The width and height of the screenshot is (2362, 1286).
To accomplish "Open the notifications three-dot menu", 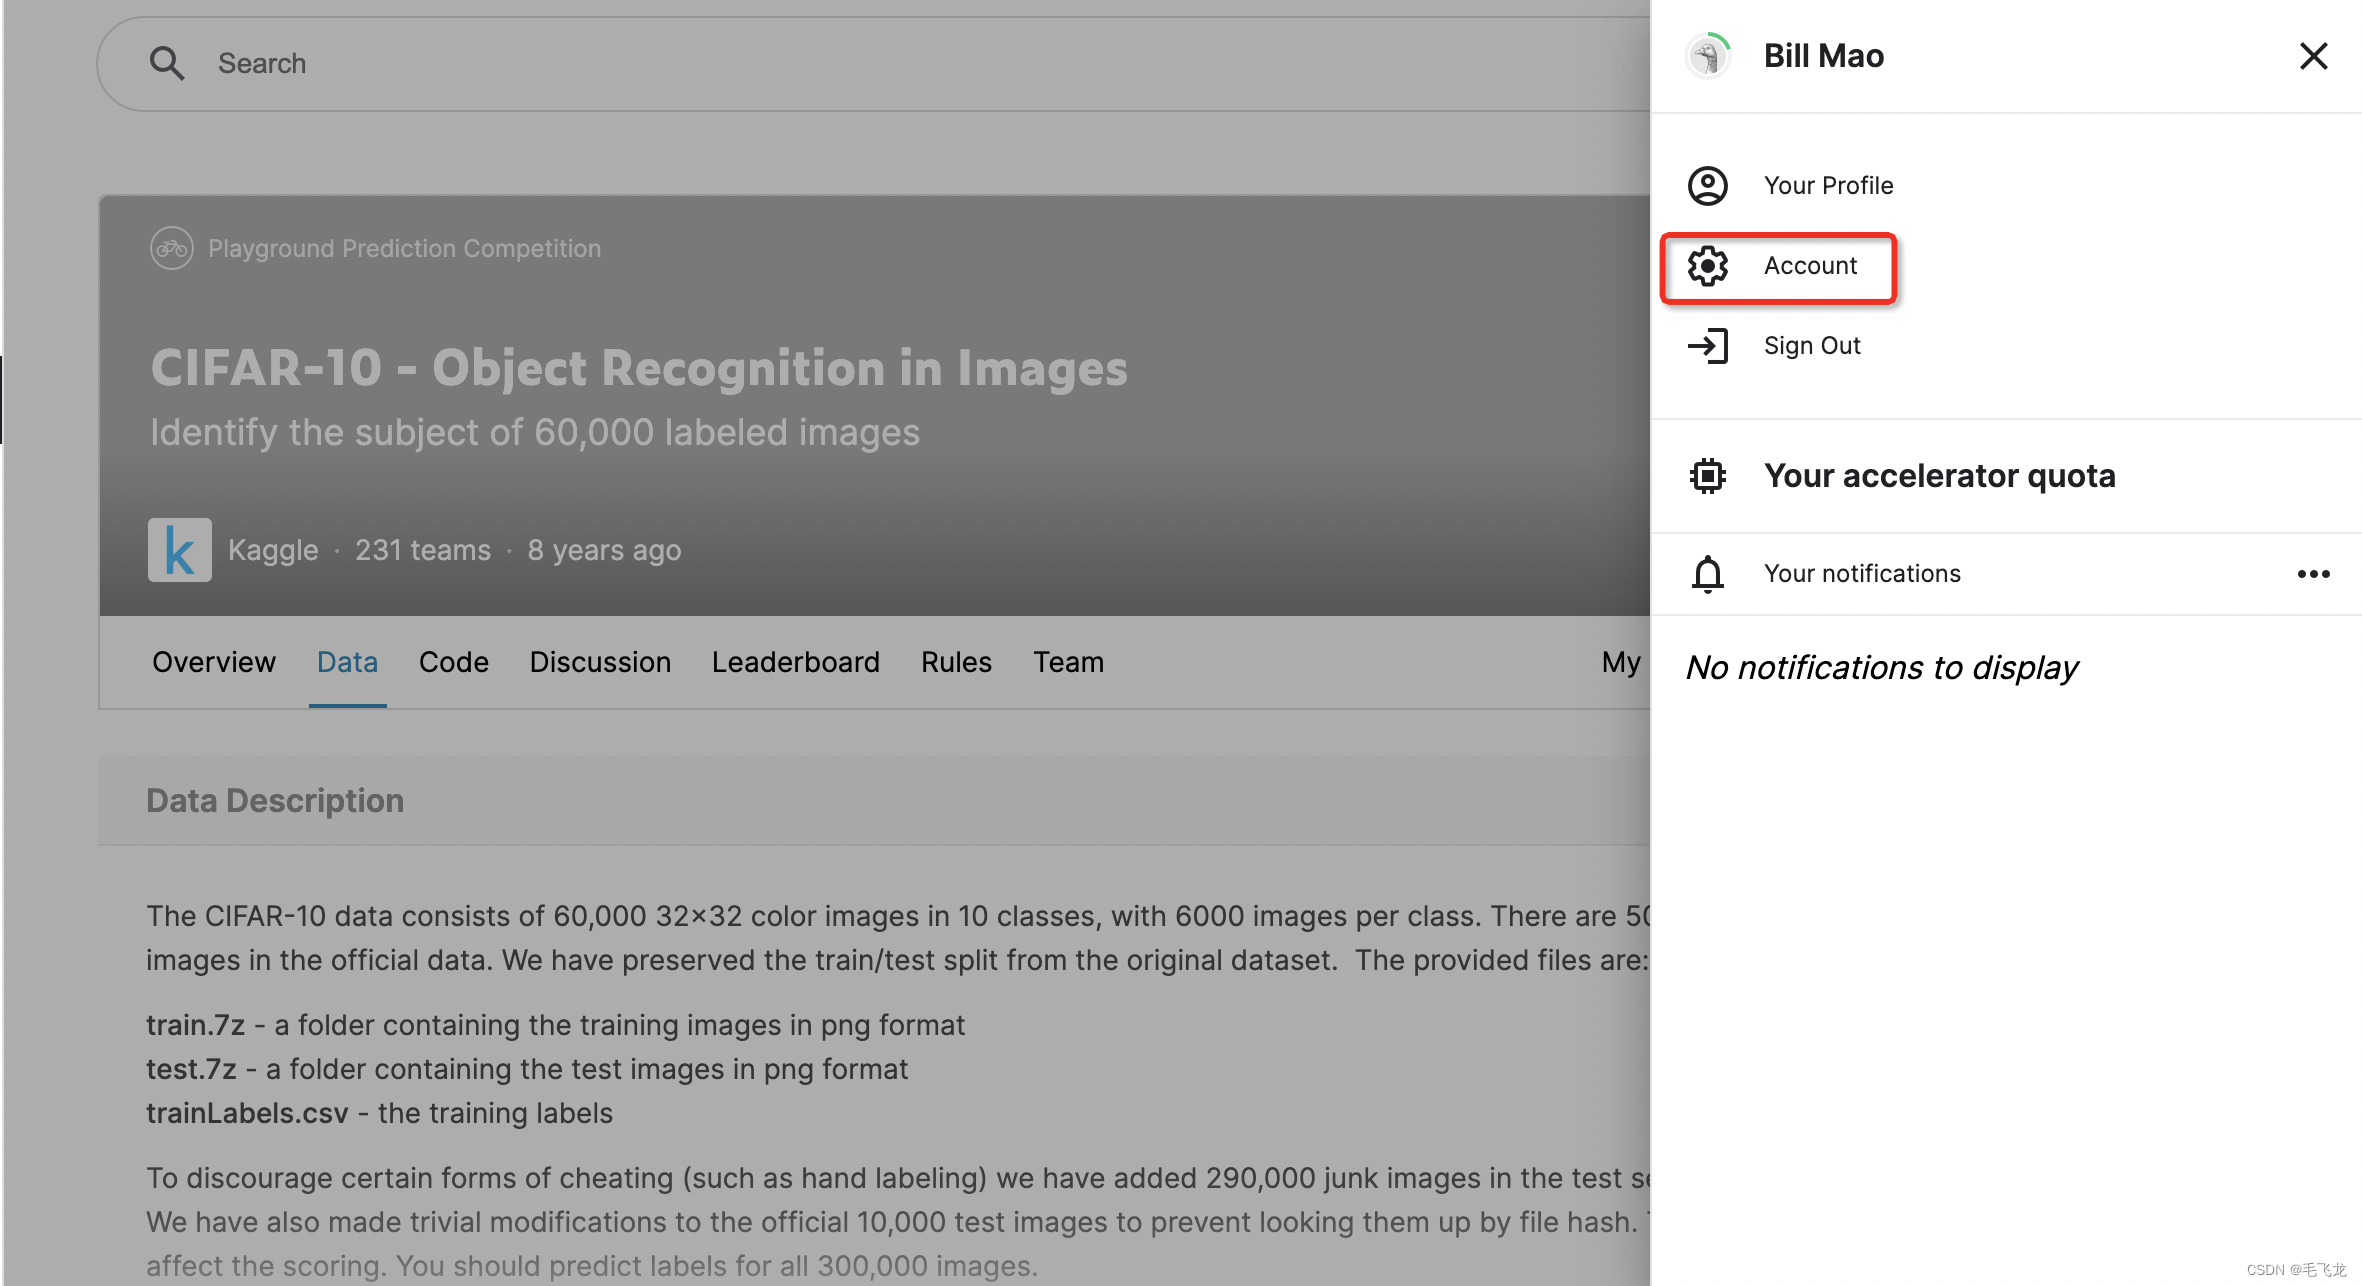I will pyautogui.click(x=2313, y=574).
